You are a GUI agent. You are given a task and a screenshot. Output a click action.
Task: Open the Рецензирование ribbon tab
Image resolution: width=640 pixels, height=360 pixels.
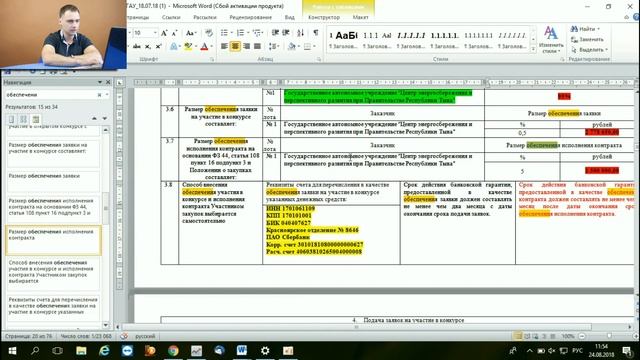point(250,18)
